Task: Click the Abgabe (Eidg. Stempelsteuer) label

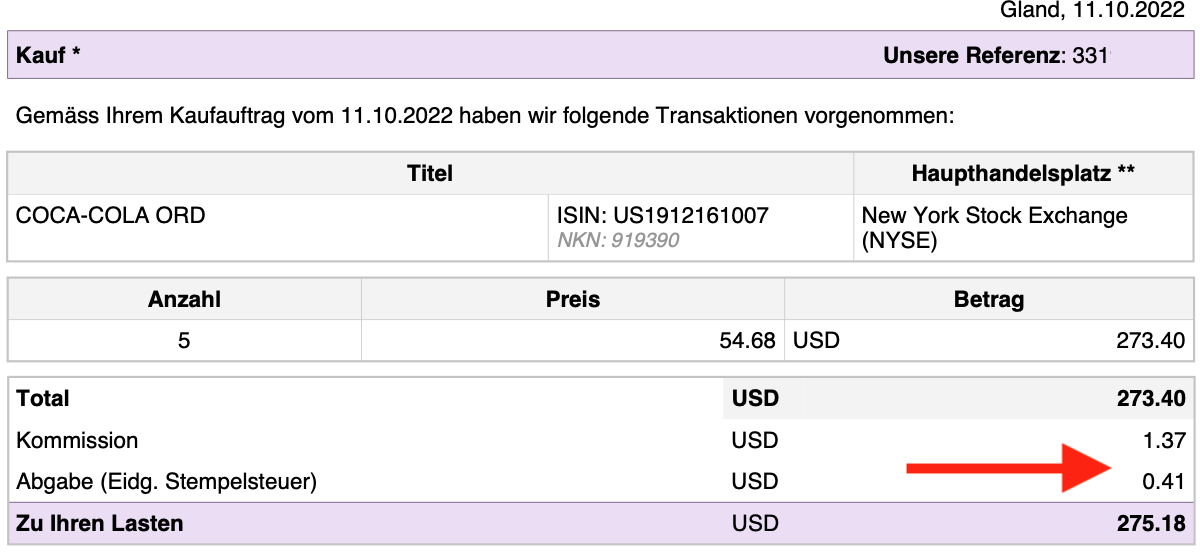Action: point(167,482)
